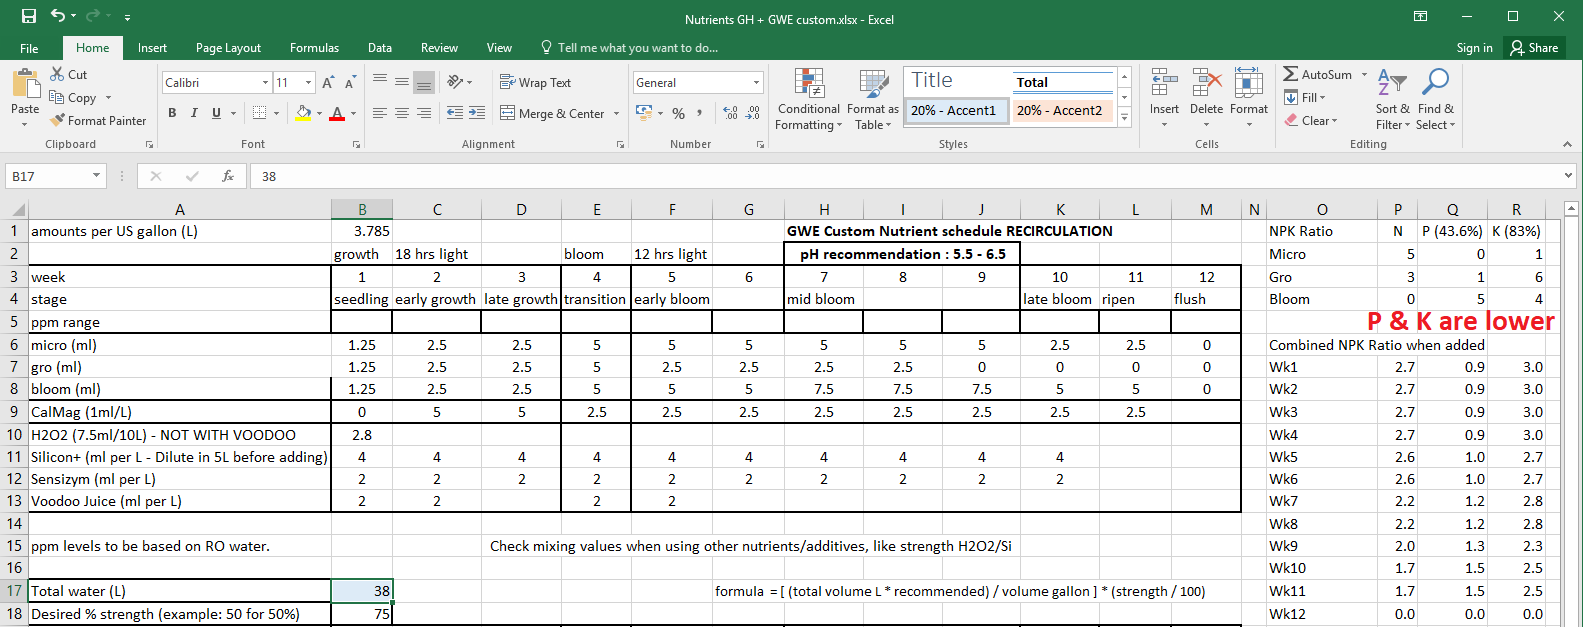The height and width of the screenshot is (627, 1583).
Task: Toggle Wrap Text for cell
Action: coord(535,83)
